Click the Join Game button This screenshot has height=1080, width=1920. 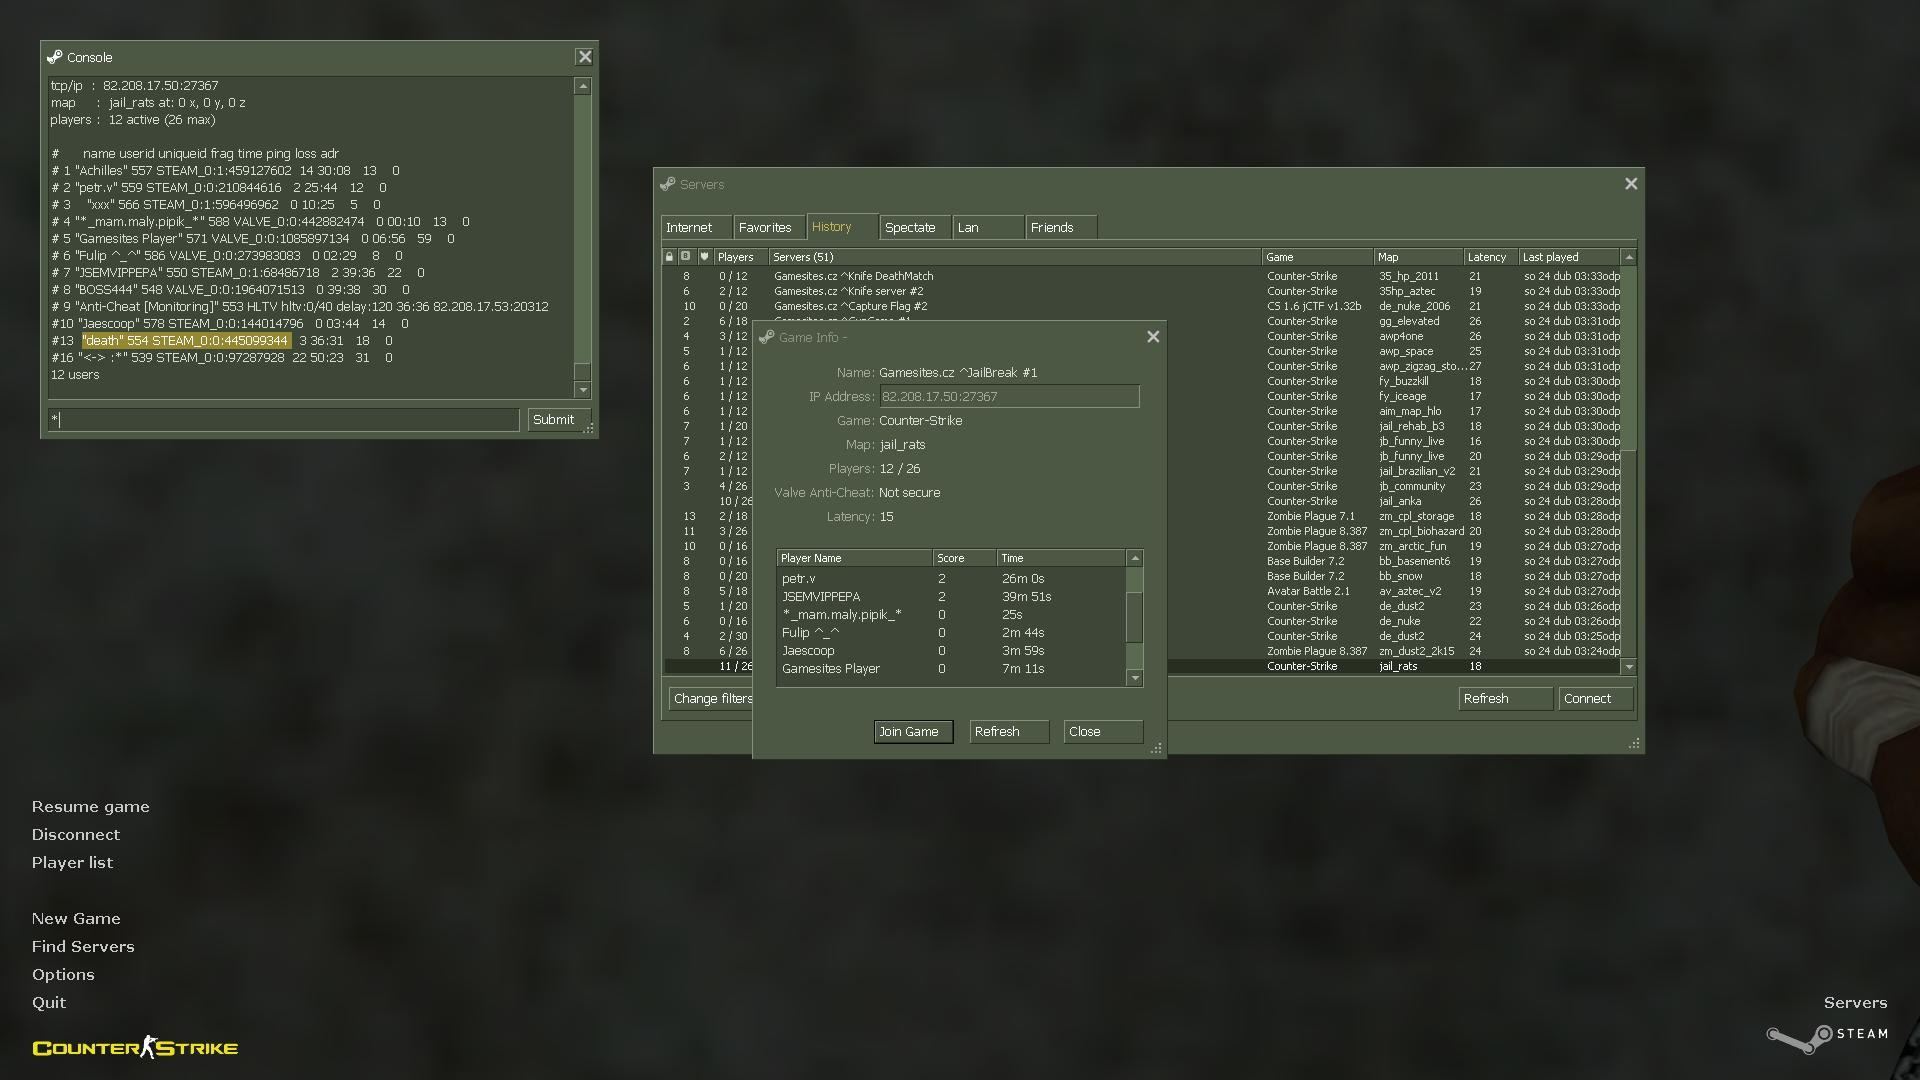coord(913,732)
